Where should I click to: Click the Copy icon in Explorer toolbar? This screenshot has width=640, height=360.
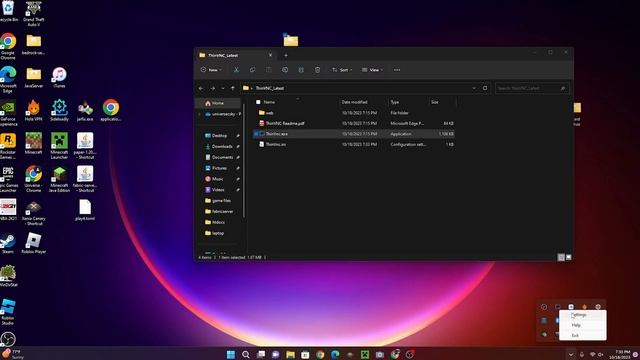coord(252,70)
